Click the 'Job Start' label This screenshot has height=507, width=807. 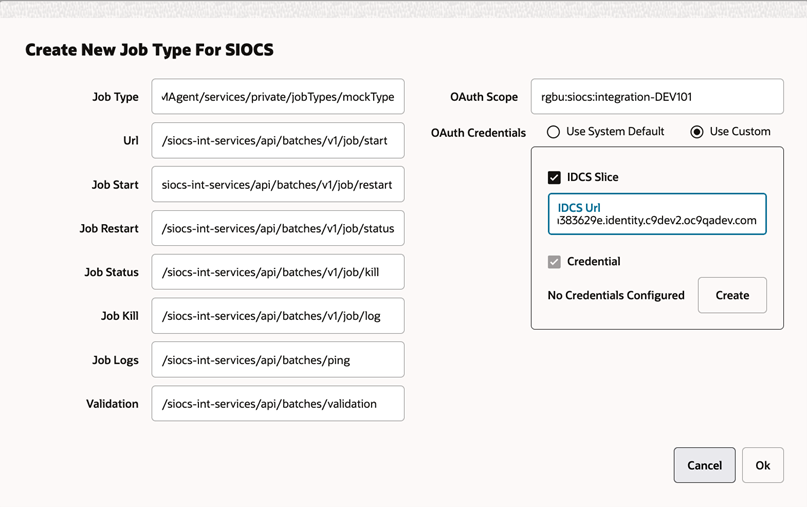click(115, 185)
